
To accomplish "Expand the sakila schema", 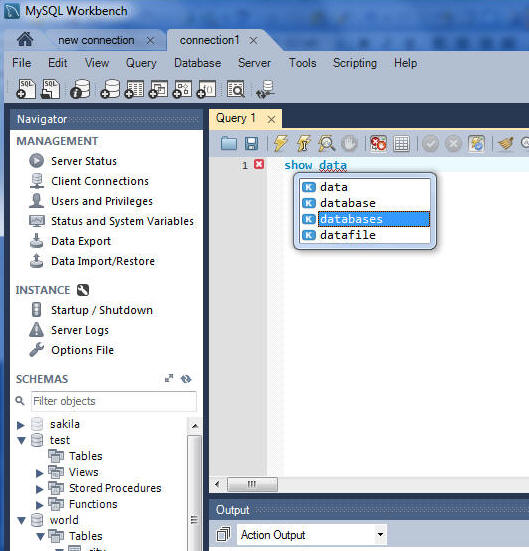I will [21, 425].
